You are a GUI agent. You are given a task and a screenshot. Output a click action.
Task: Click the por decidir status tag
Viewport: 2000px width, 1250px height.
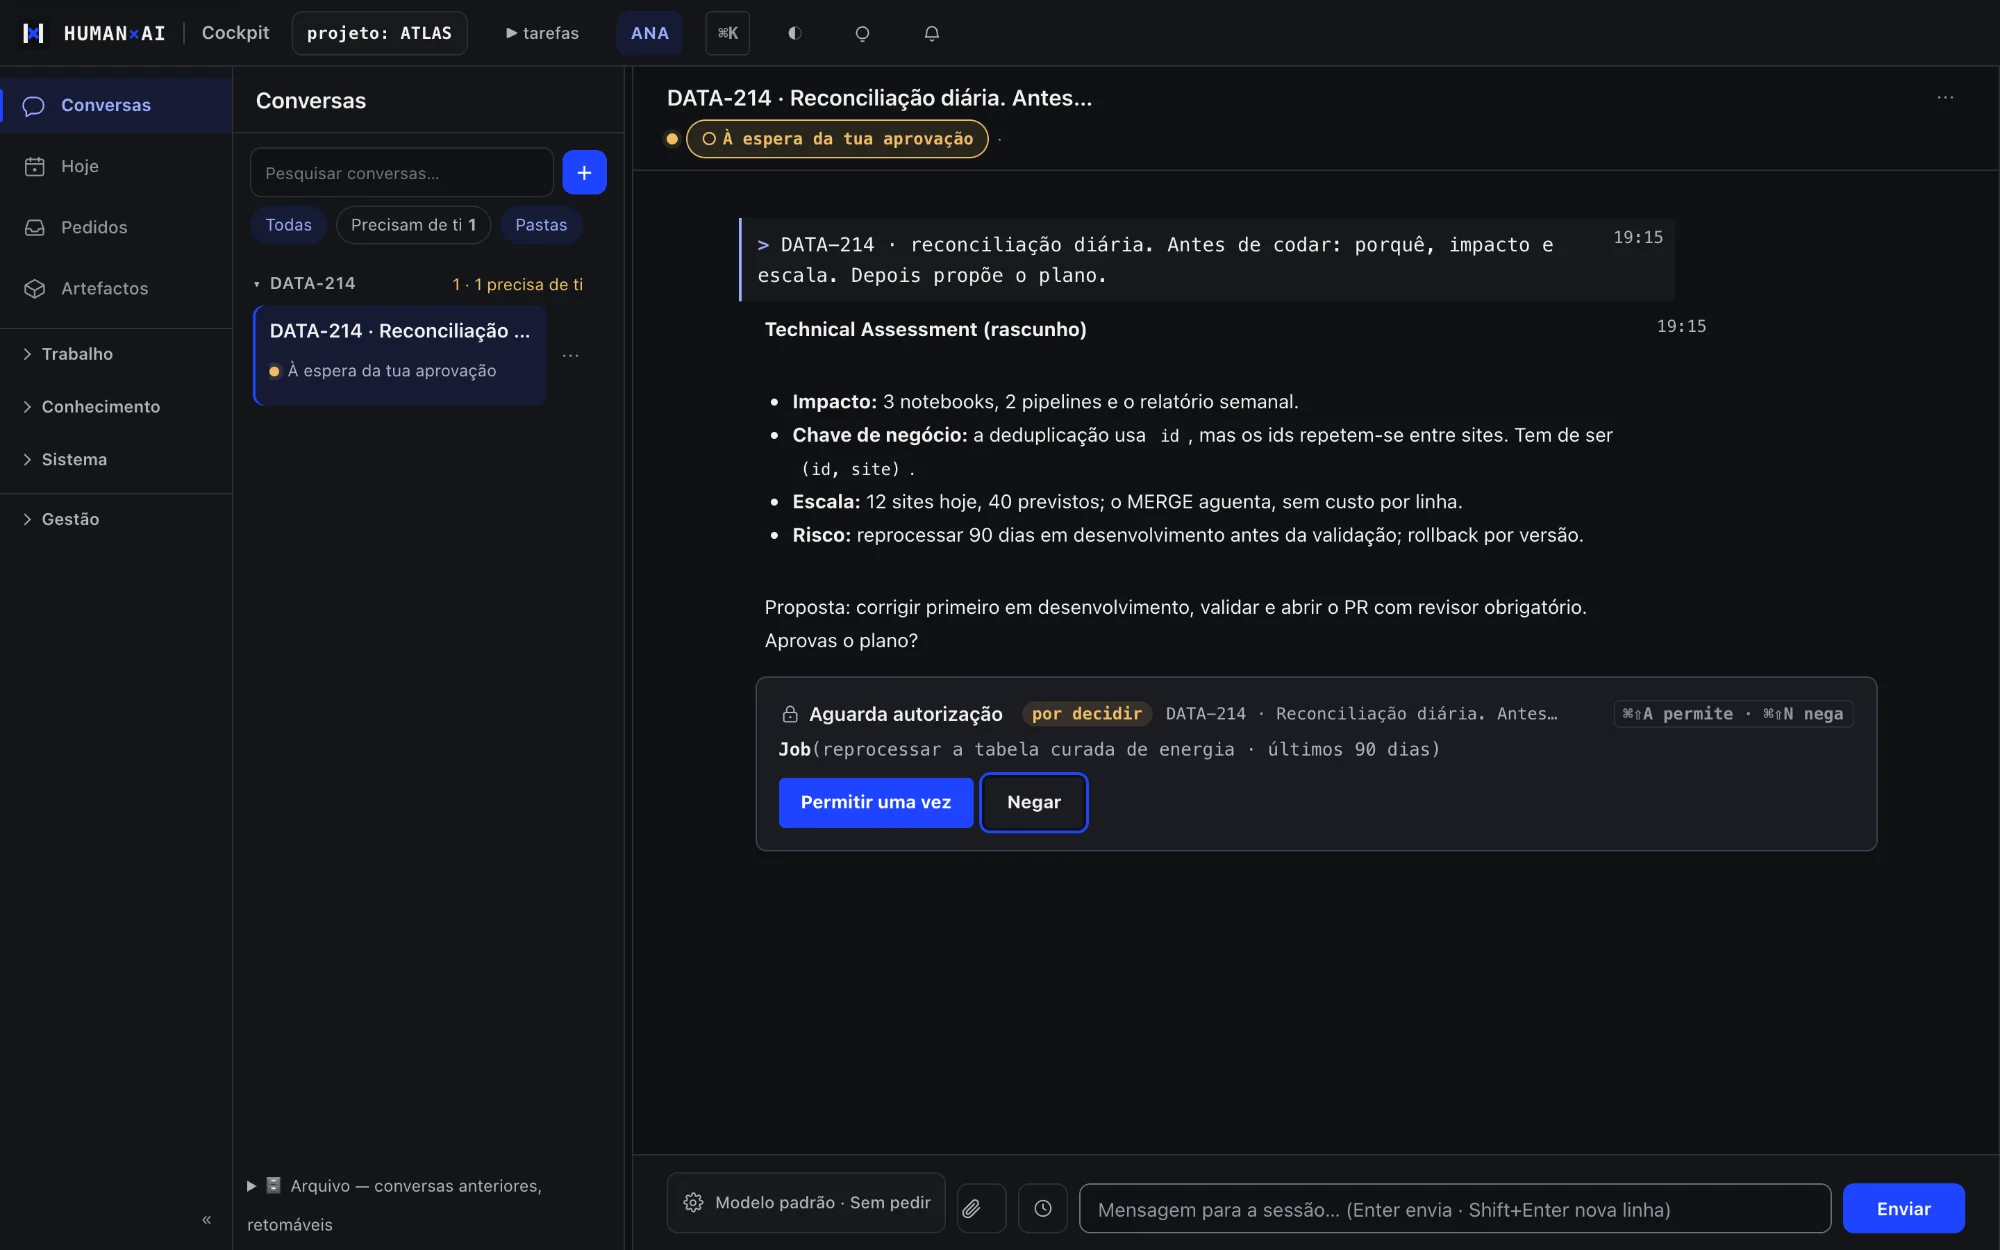tap(1086, 714)
